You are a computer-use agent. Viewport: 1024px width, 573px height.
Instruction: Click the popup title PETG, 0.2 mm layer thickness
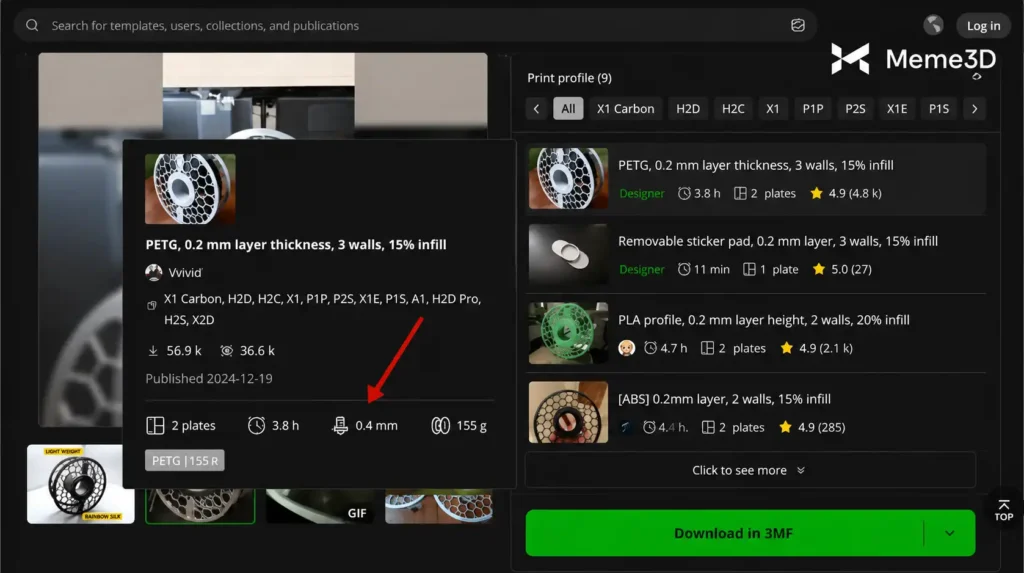coord(296,244)
